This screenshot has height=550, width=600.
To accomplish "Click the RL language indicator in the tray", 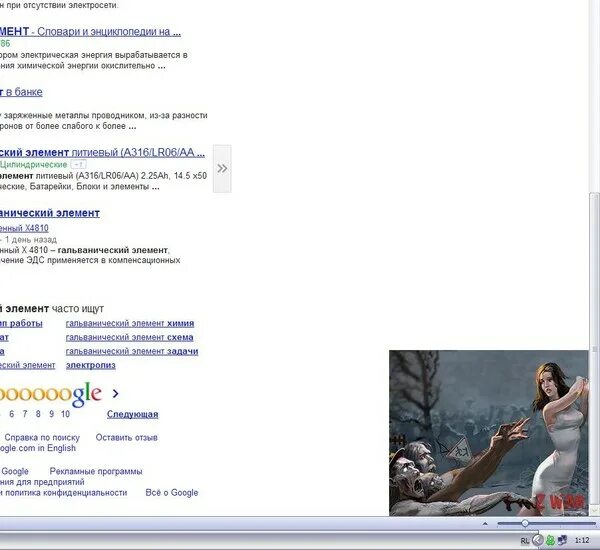I will click(525, 540).
